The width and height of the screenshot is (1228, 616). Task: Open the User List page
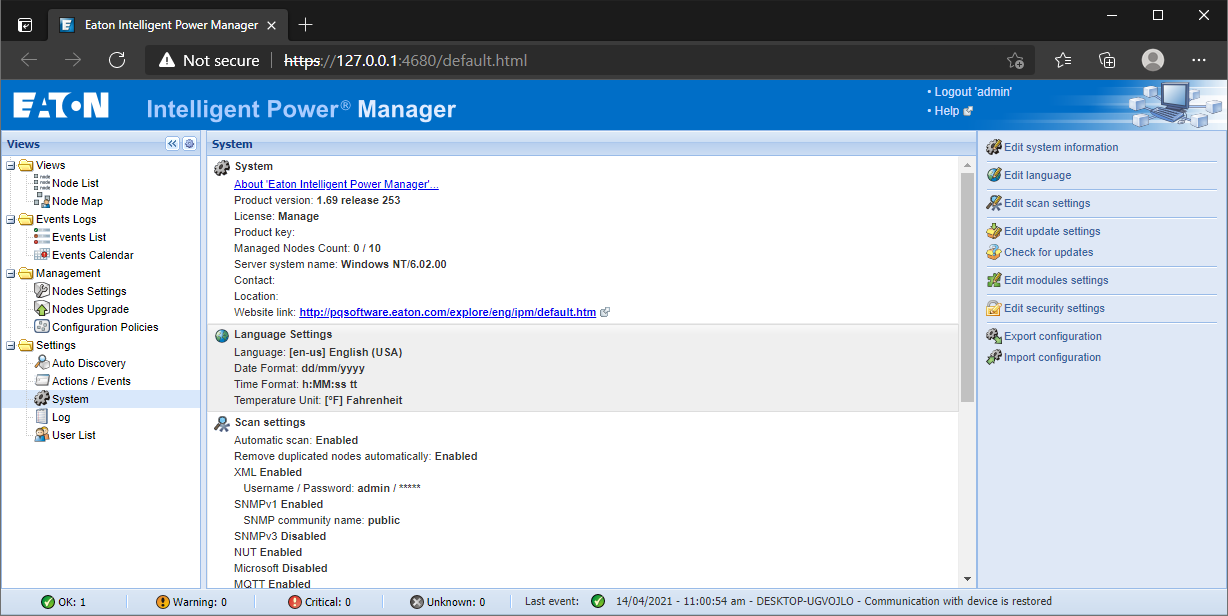tap(74, 435)
